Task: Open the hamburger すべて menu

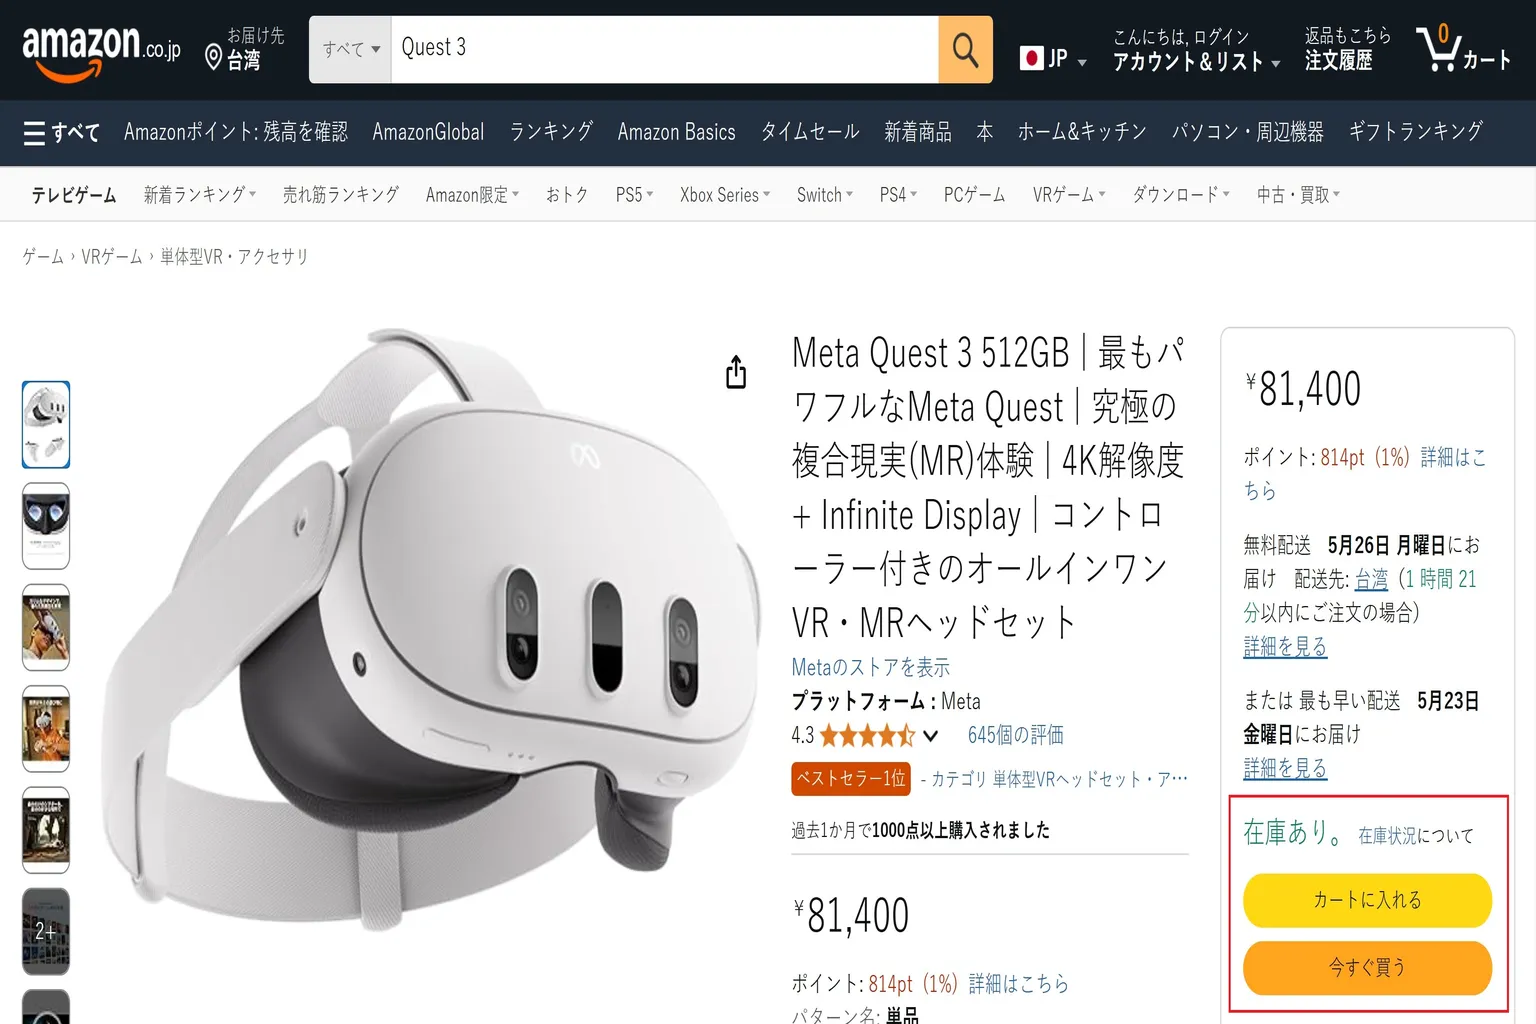Action: coord(61,132)
